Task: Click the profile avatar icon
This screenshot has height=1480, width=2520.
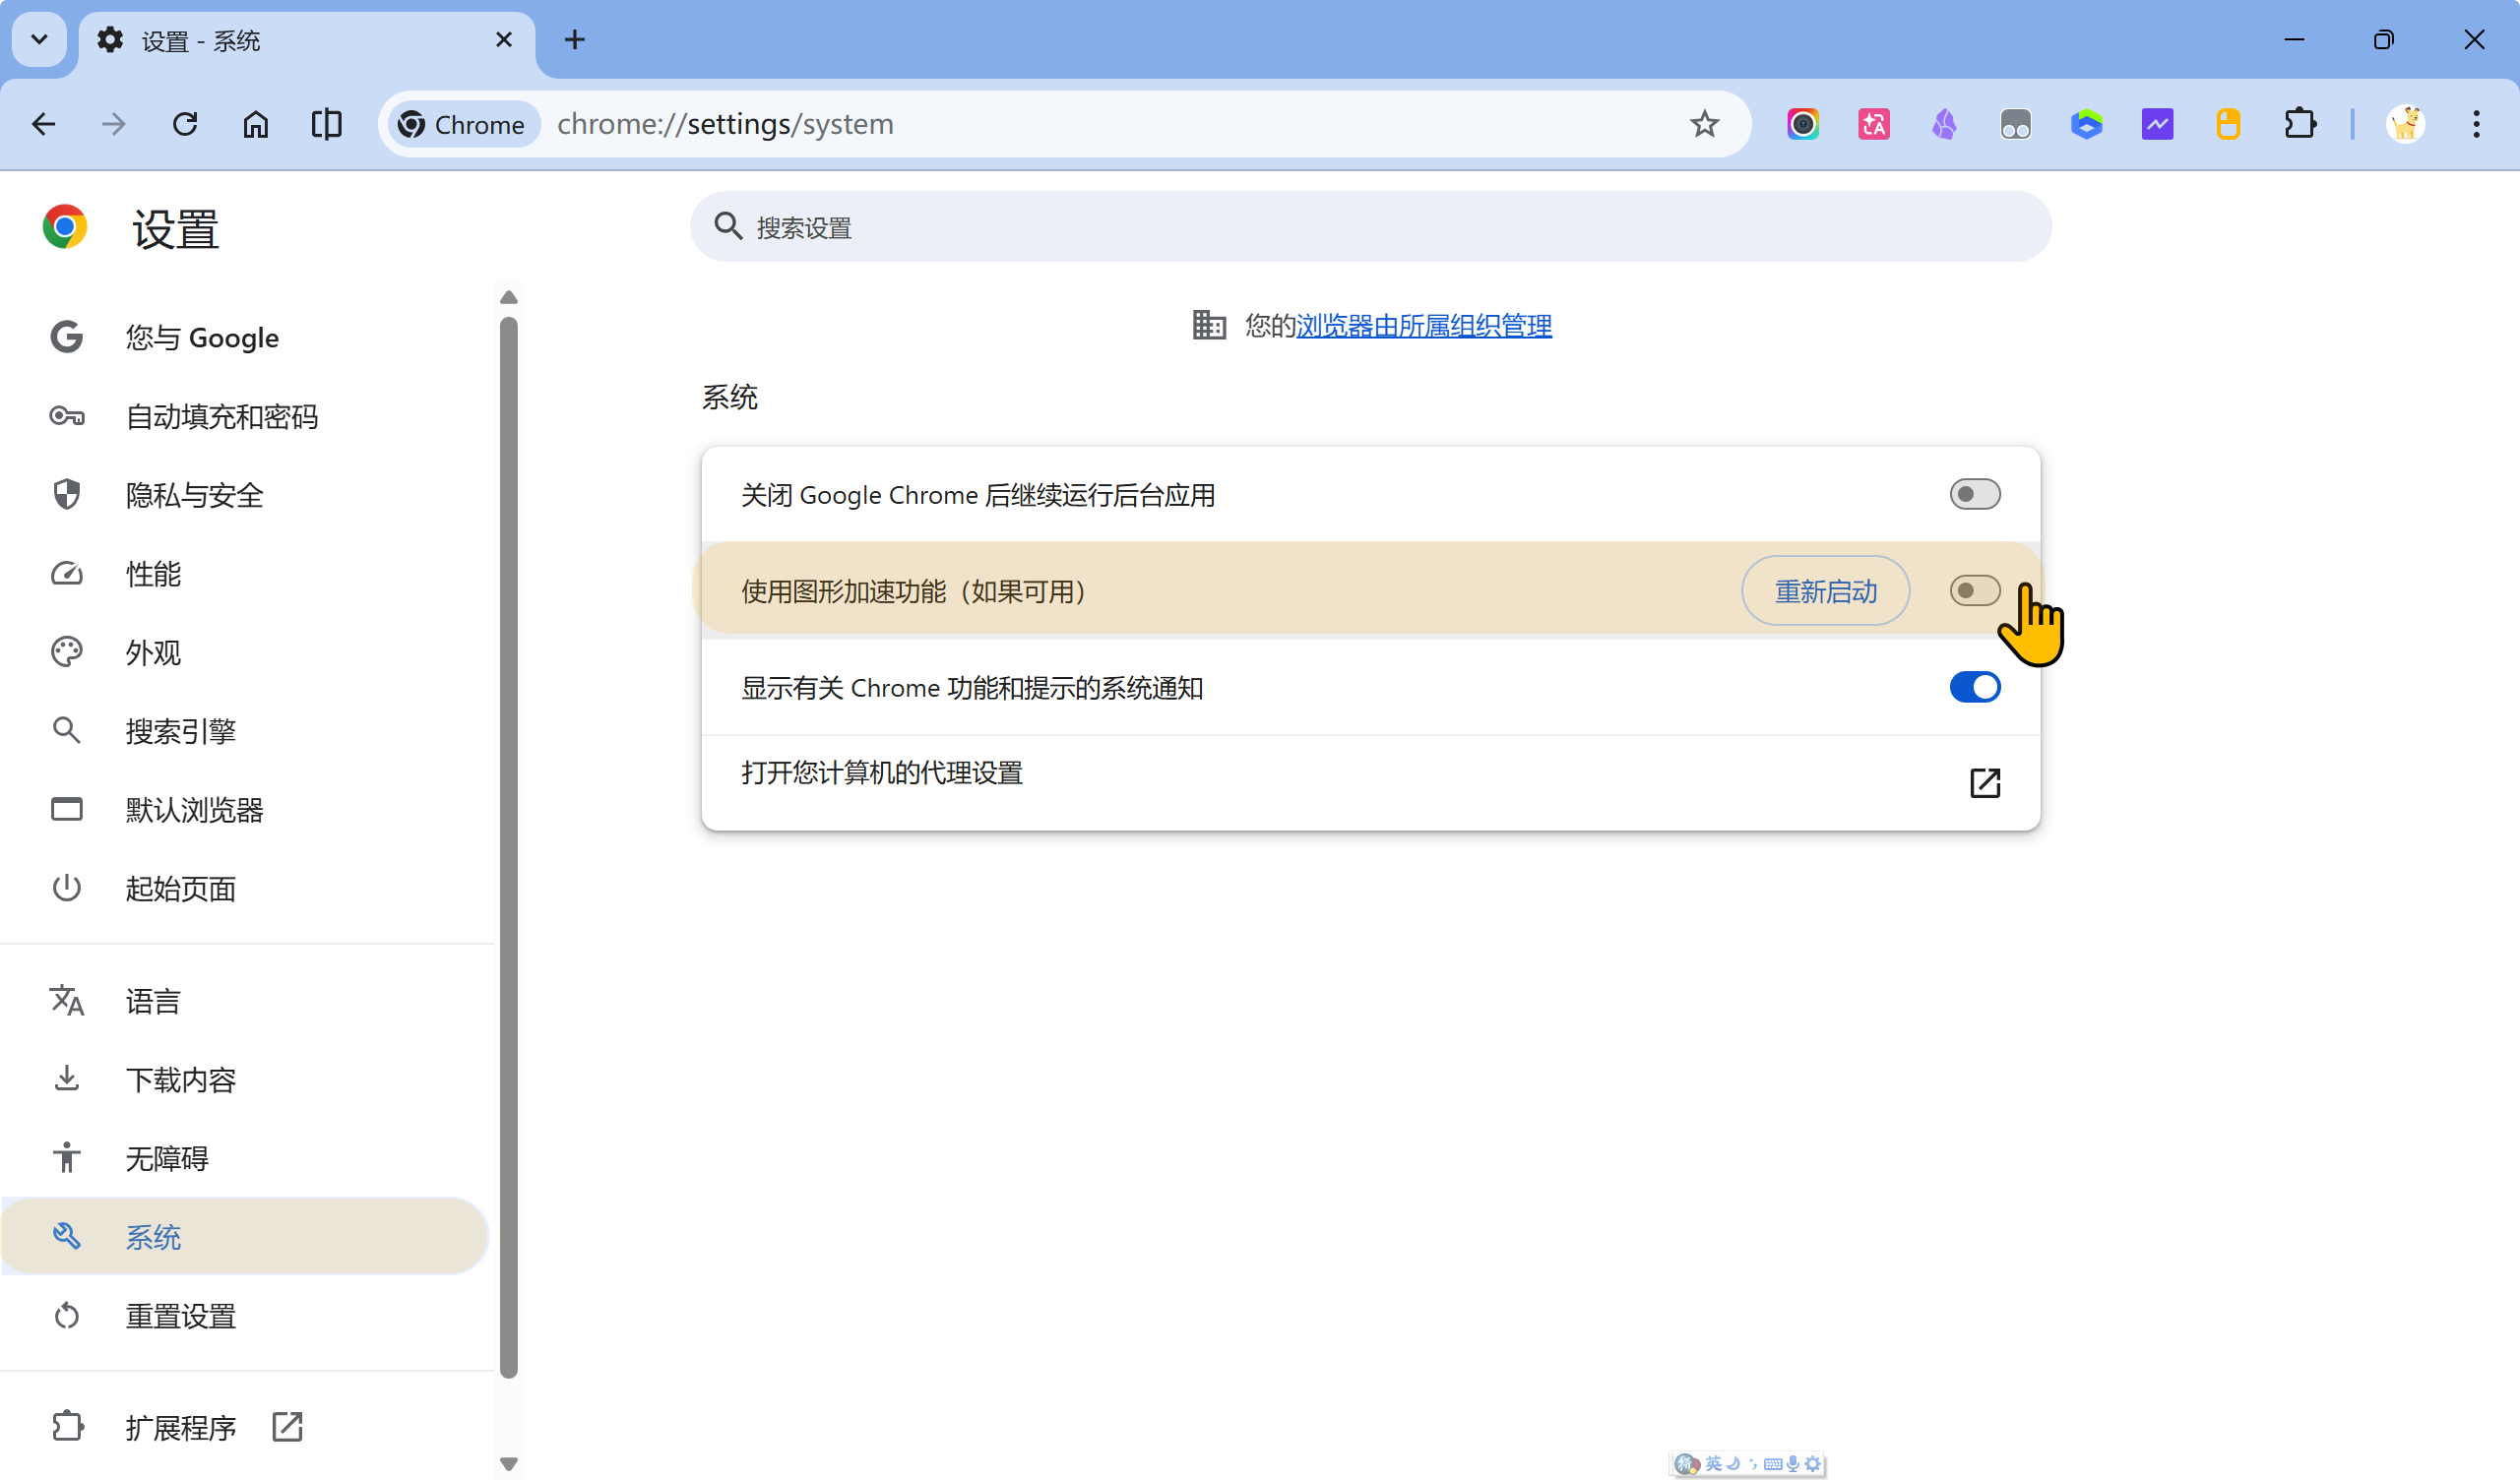Action: pyautogui.click(x=2405, y=124)
